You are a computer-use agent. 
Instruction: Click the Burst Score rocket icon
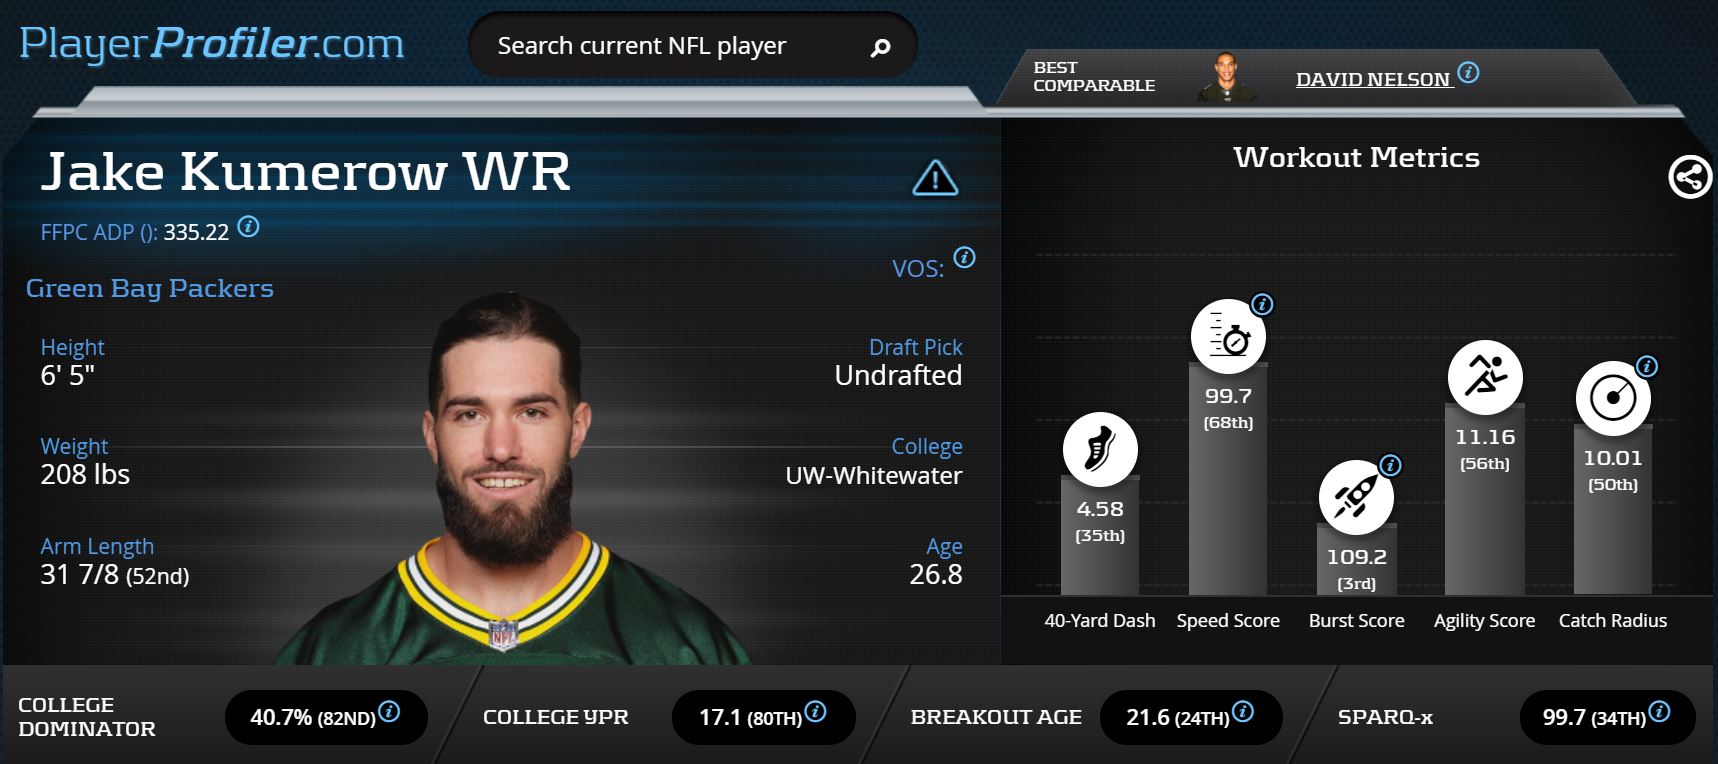click(1356, 497)
